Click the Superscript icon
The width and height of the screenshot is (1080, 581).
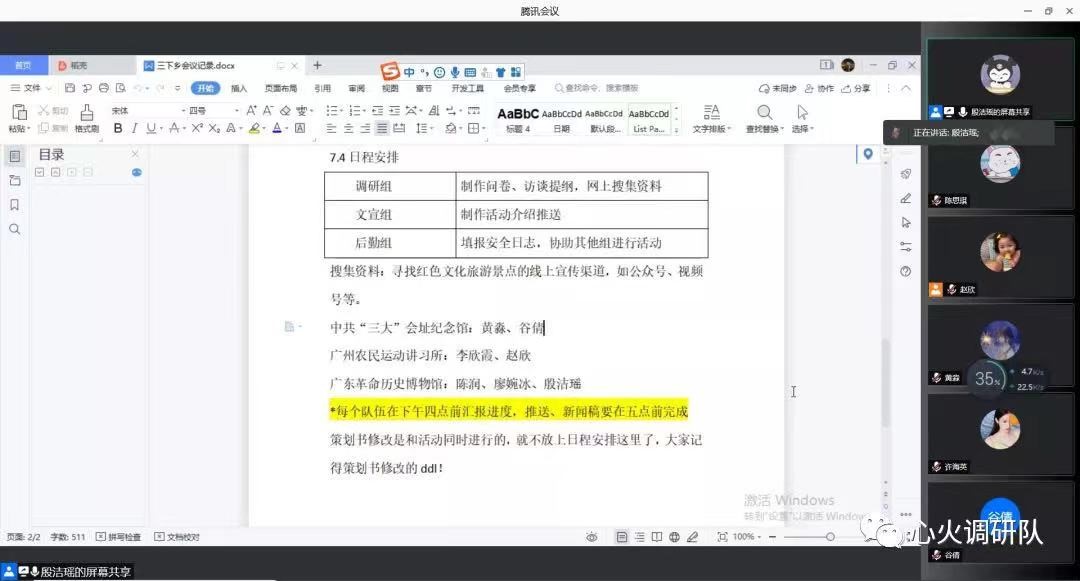[198, 128]
